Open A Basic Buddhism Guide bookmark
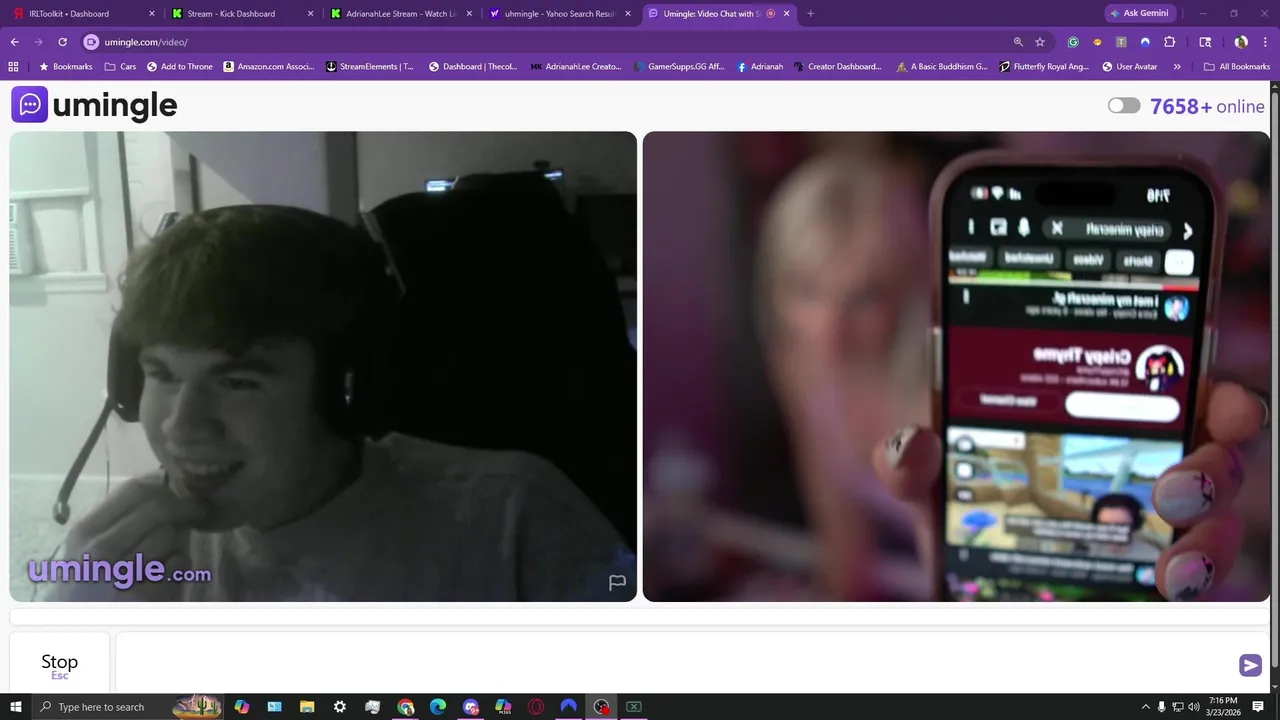 [x=942, y=67]
